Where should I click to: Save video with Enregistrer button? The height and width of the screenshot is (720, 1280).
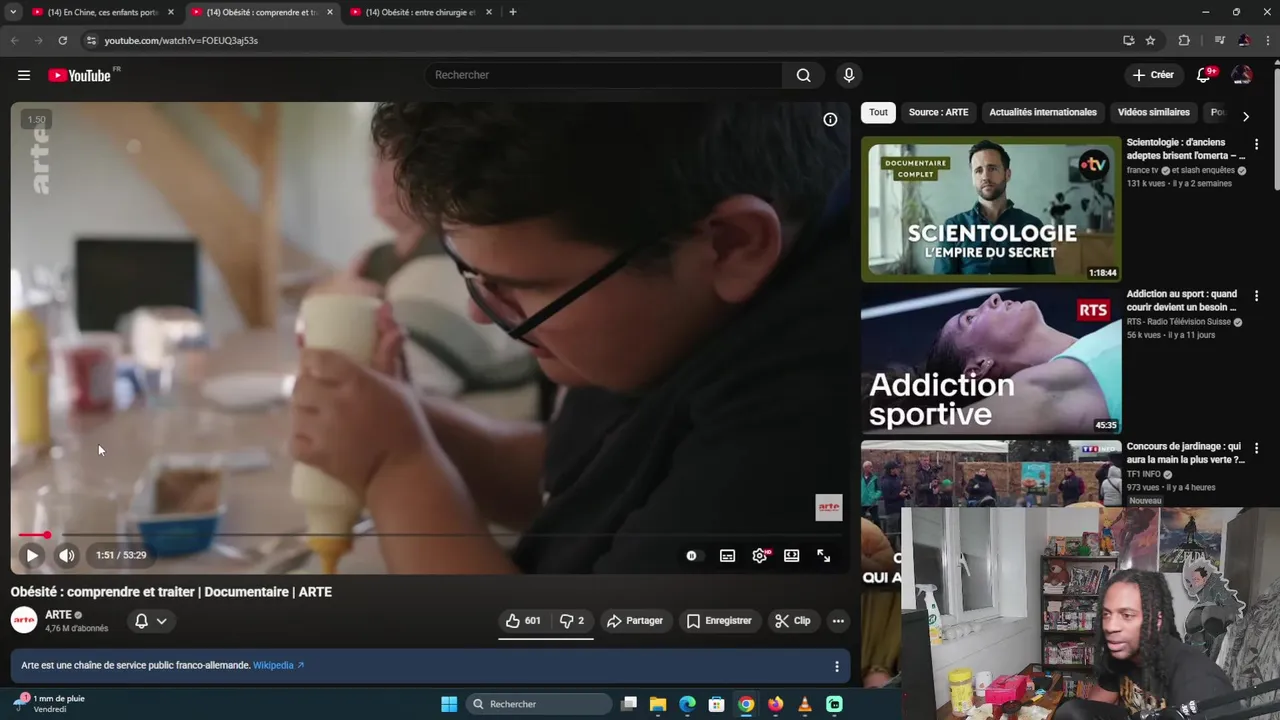click(x=719, y=621)
